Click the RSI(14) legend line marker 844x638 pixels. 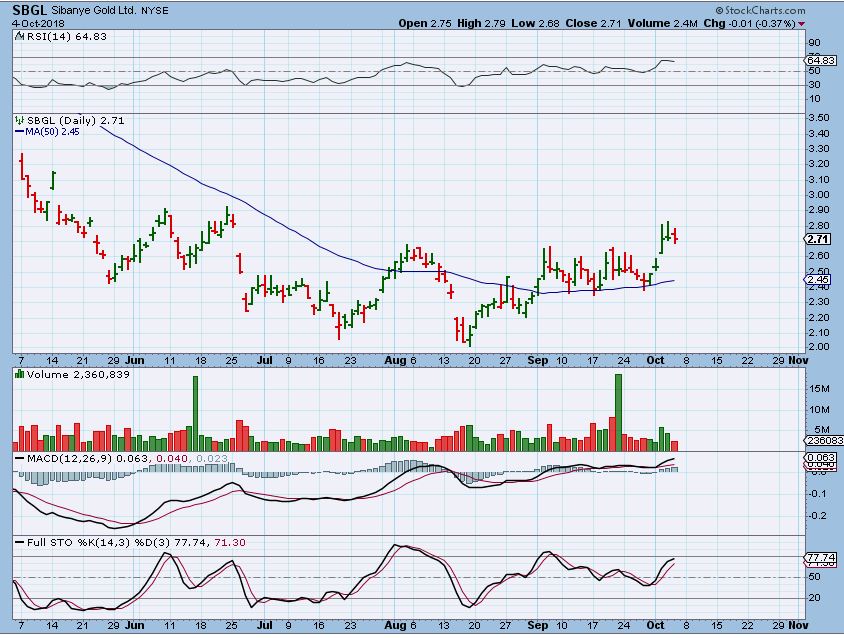coord(18,37)
